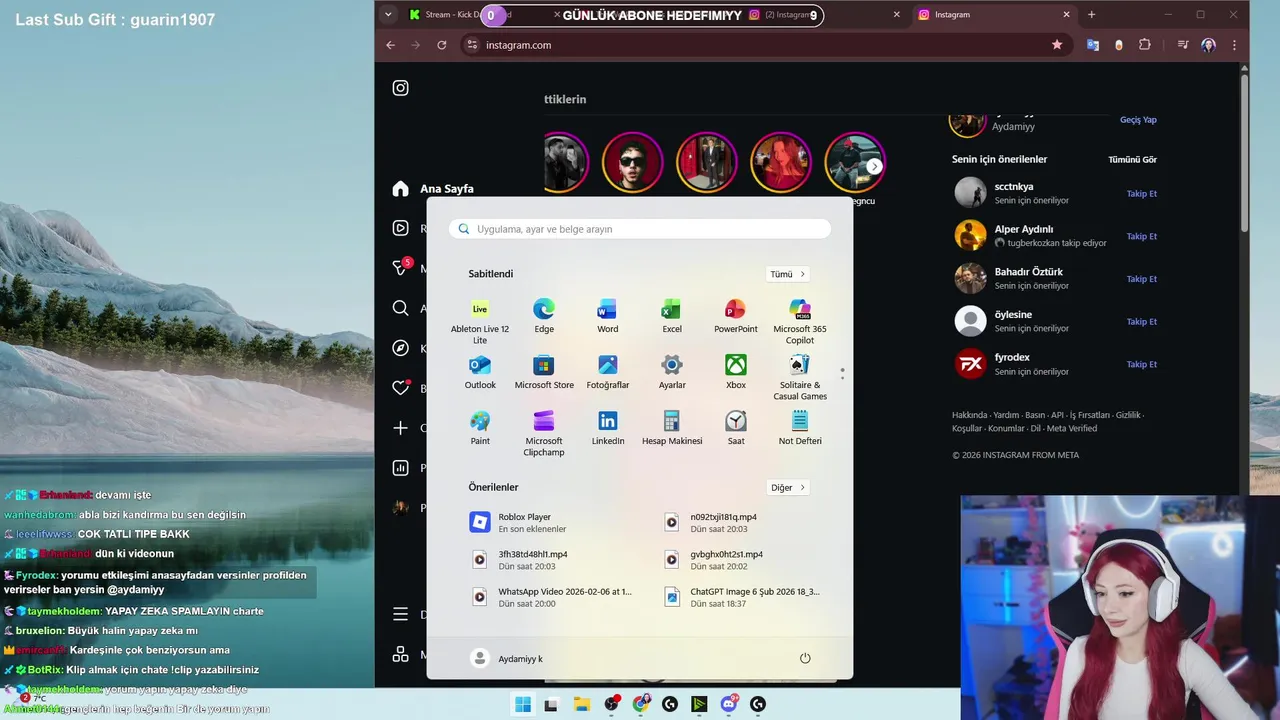This screenshot has height=720, width=1280.
Task: Click Instagram create plus icon
Action: (400, 428)
